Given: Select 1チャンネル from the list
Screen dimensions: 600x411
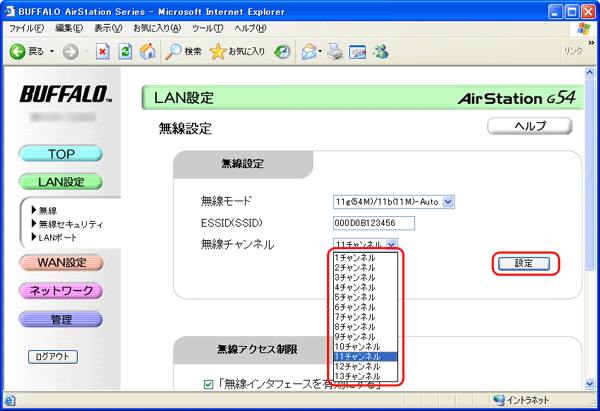Looking at the screenshot, I should (365, 258).
